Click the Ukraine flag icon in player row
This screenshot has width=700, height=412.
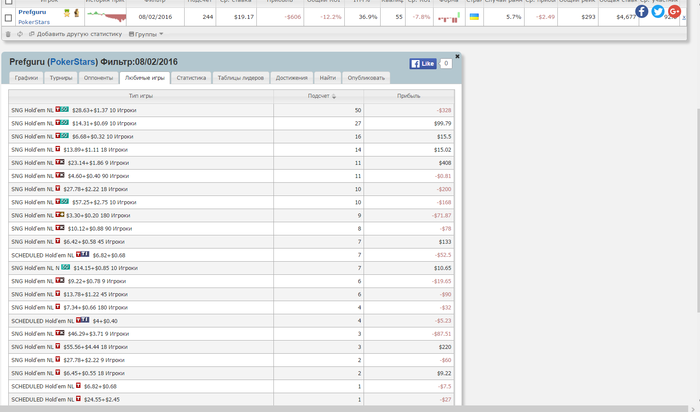[x=474, y=17]
